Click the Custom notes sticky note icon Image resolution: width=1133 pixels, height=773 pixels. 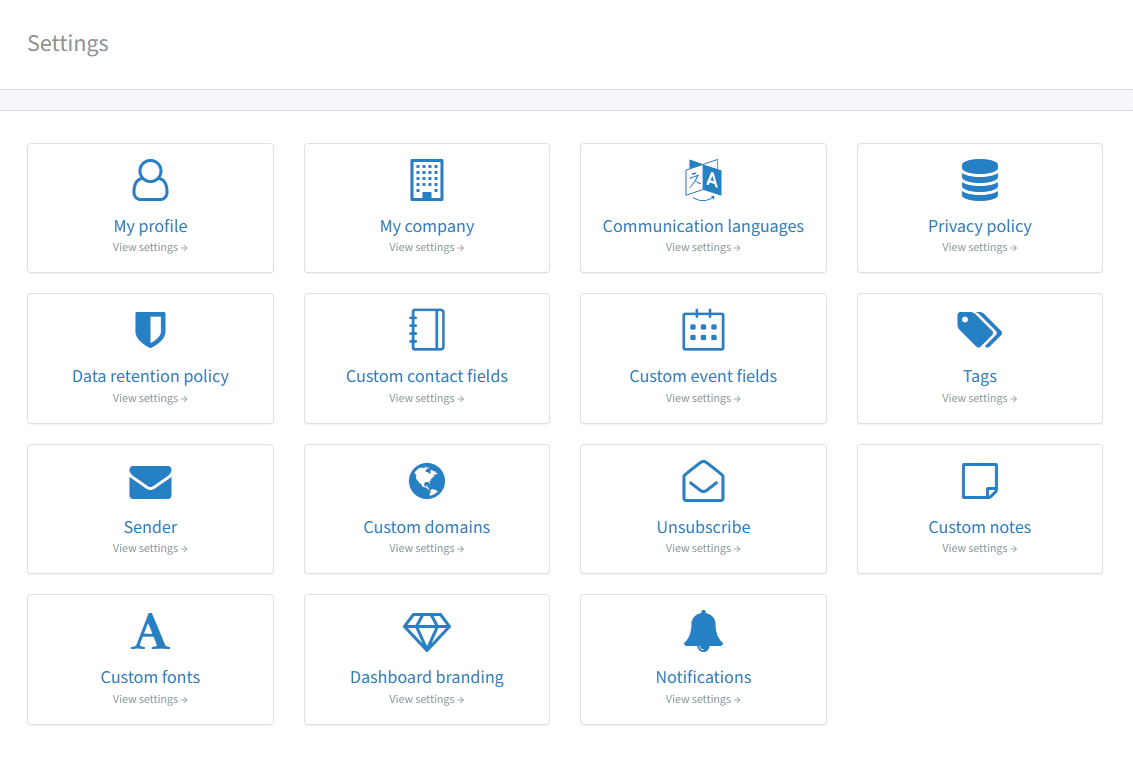pyautogui.click(x=980, y=480)
